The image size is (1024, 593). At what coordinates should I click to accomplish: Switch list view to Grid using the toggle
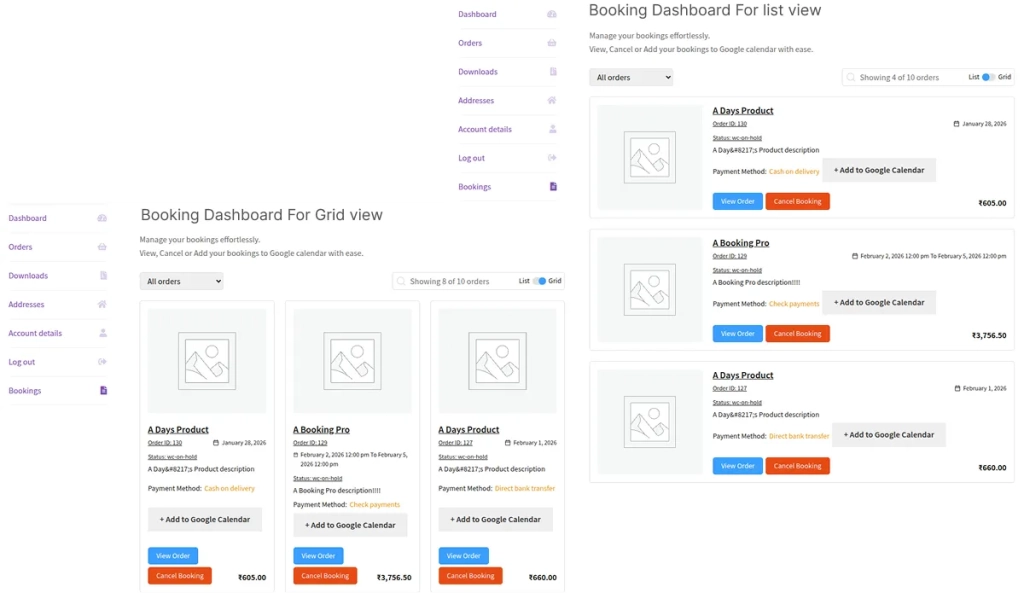[x=986, y=76]
